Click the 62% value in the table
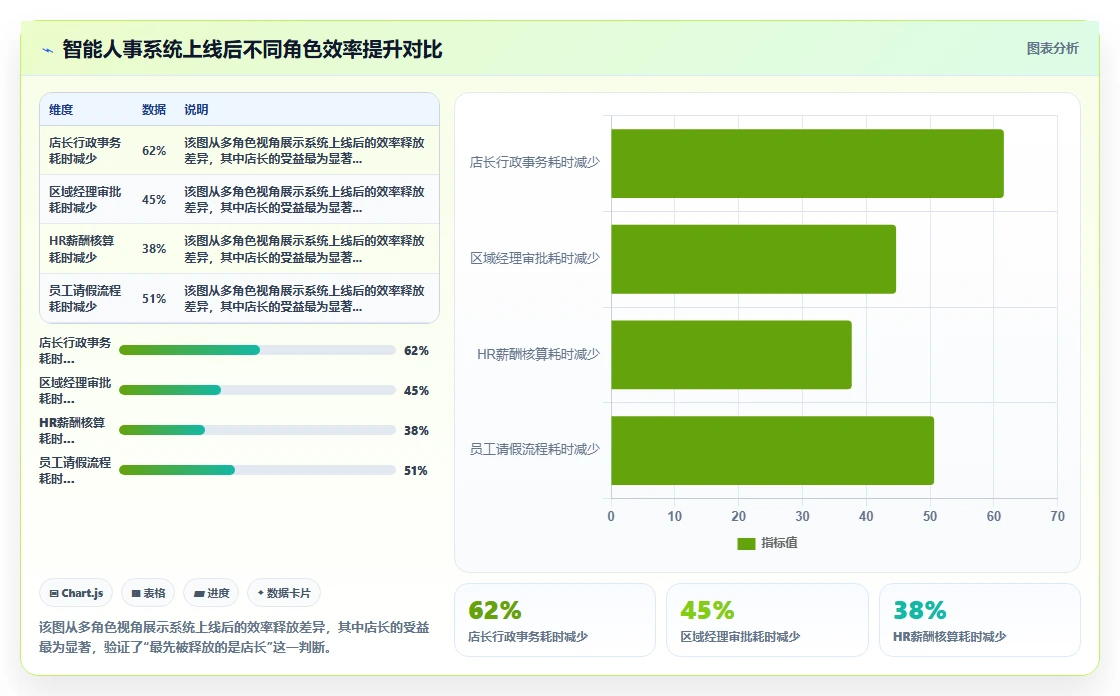1120x696 pixels. click(154, 151)
